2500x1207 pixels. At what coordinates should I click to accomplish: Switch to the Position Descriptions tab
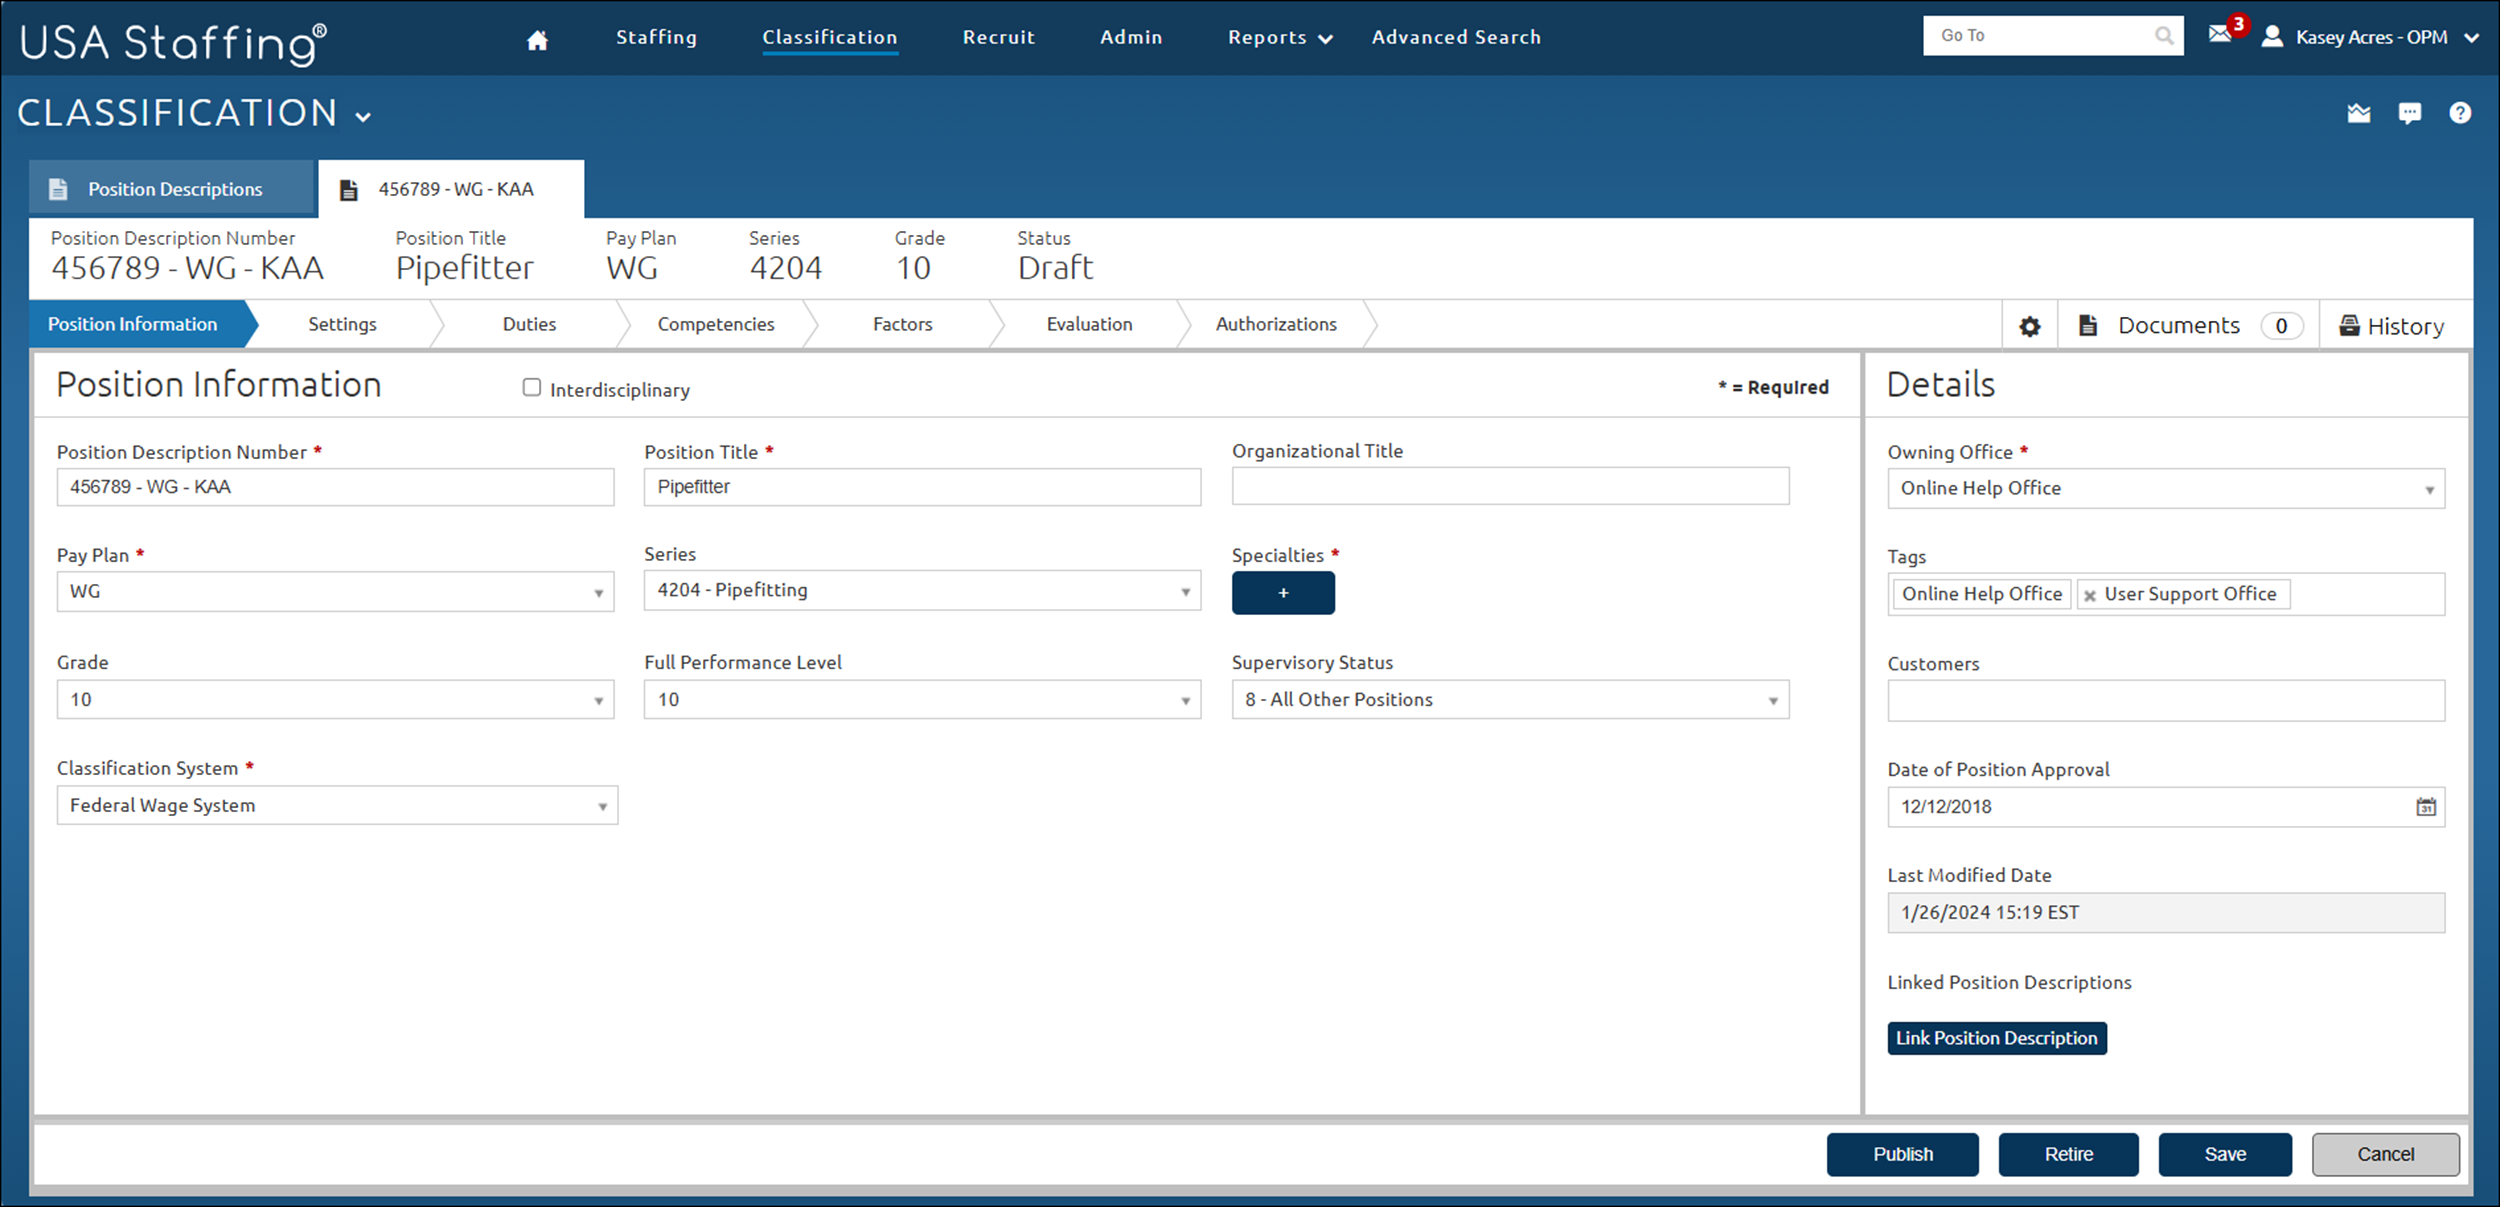[172, 189]
